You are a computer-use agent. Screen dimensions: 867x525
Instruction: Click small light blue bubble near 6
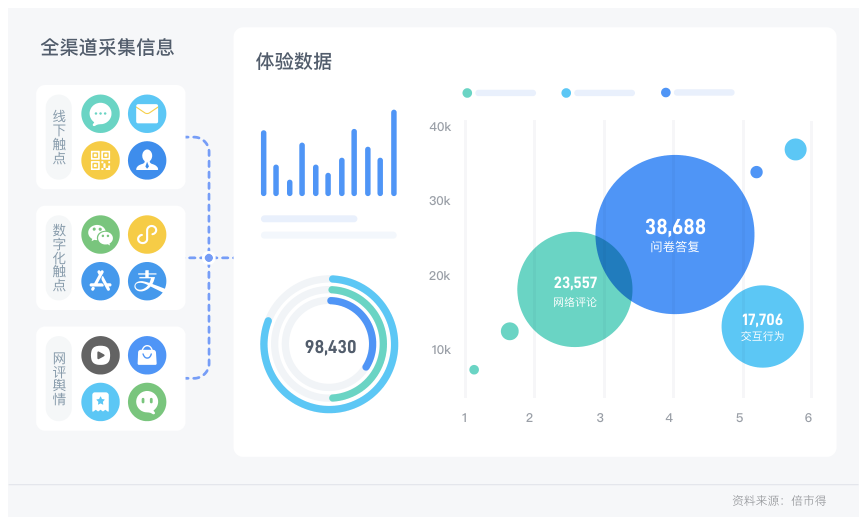[x=796, y=149]
